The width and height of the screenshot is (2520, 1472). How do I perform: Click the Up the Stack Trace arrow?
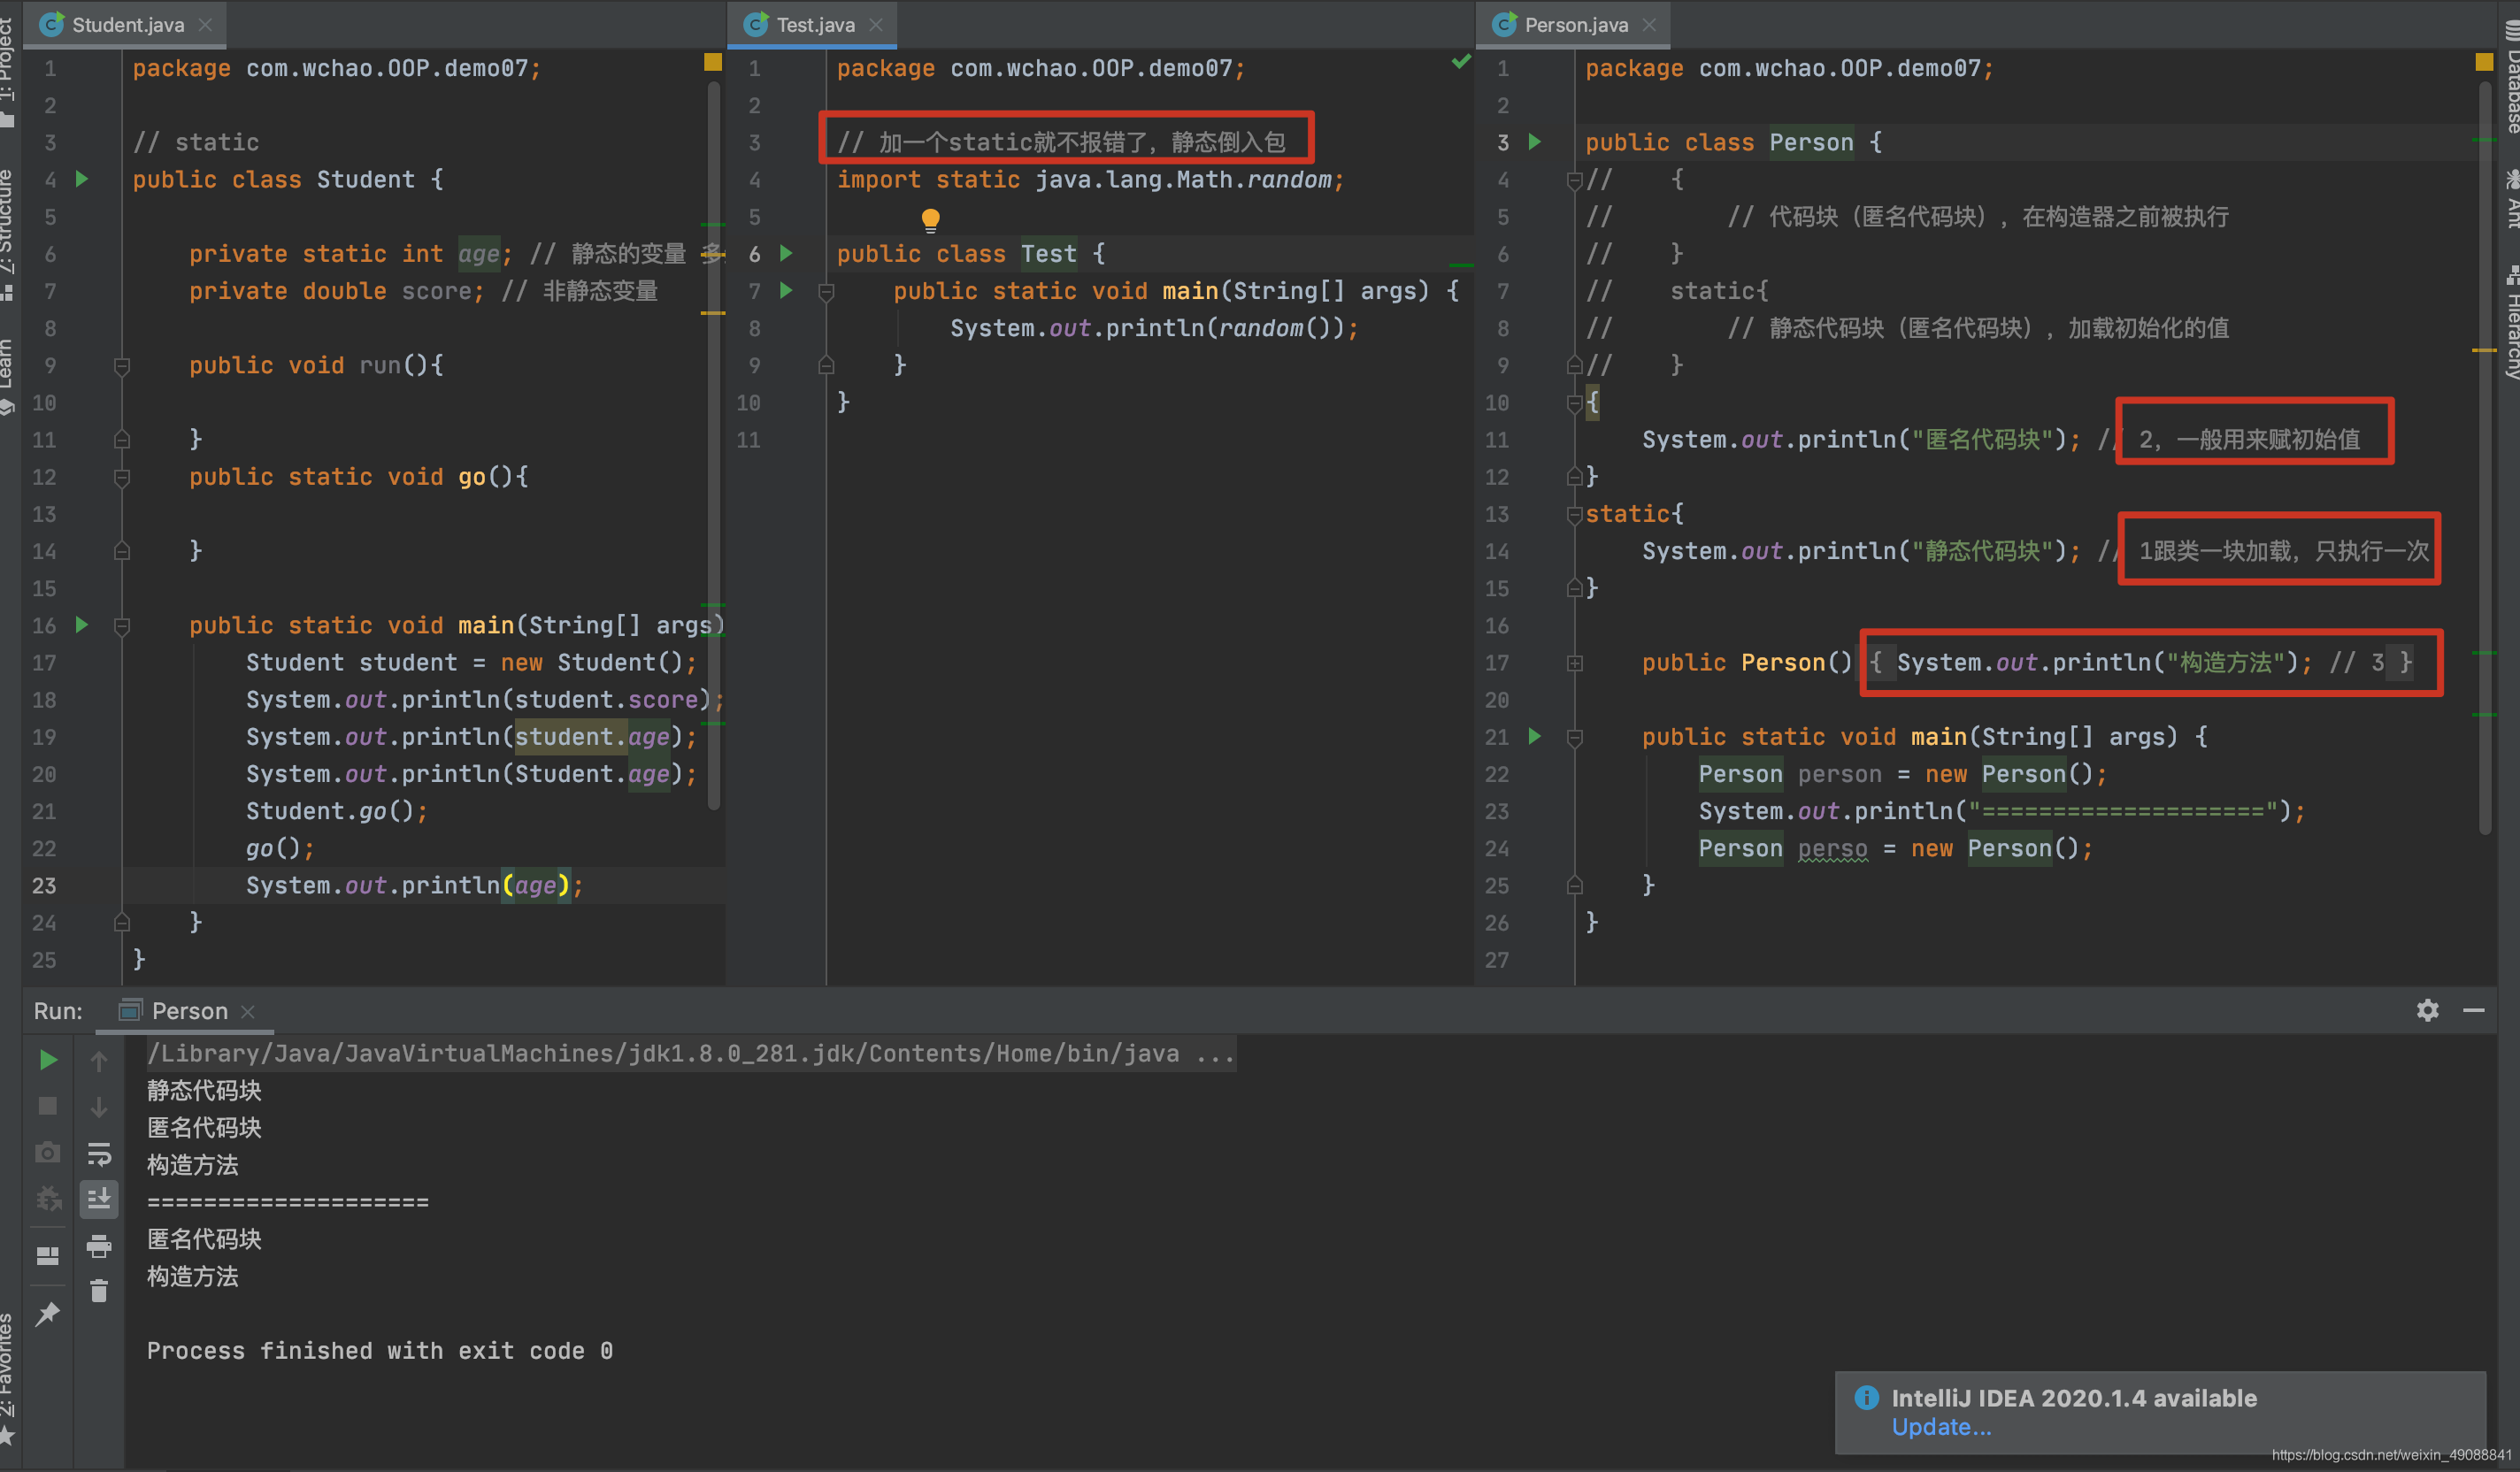pos(99,1060)
